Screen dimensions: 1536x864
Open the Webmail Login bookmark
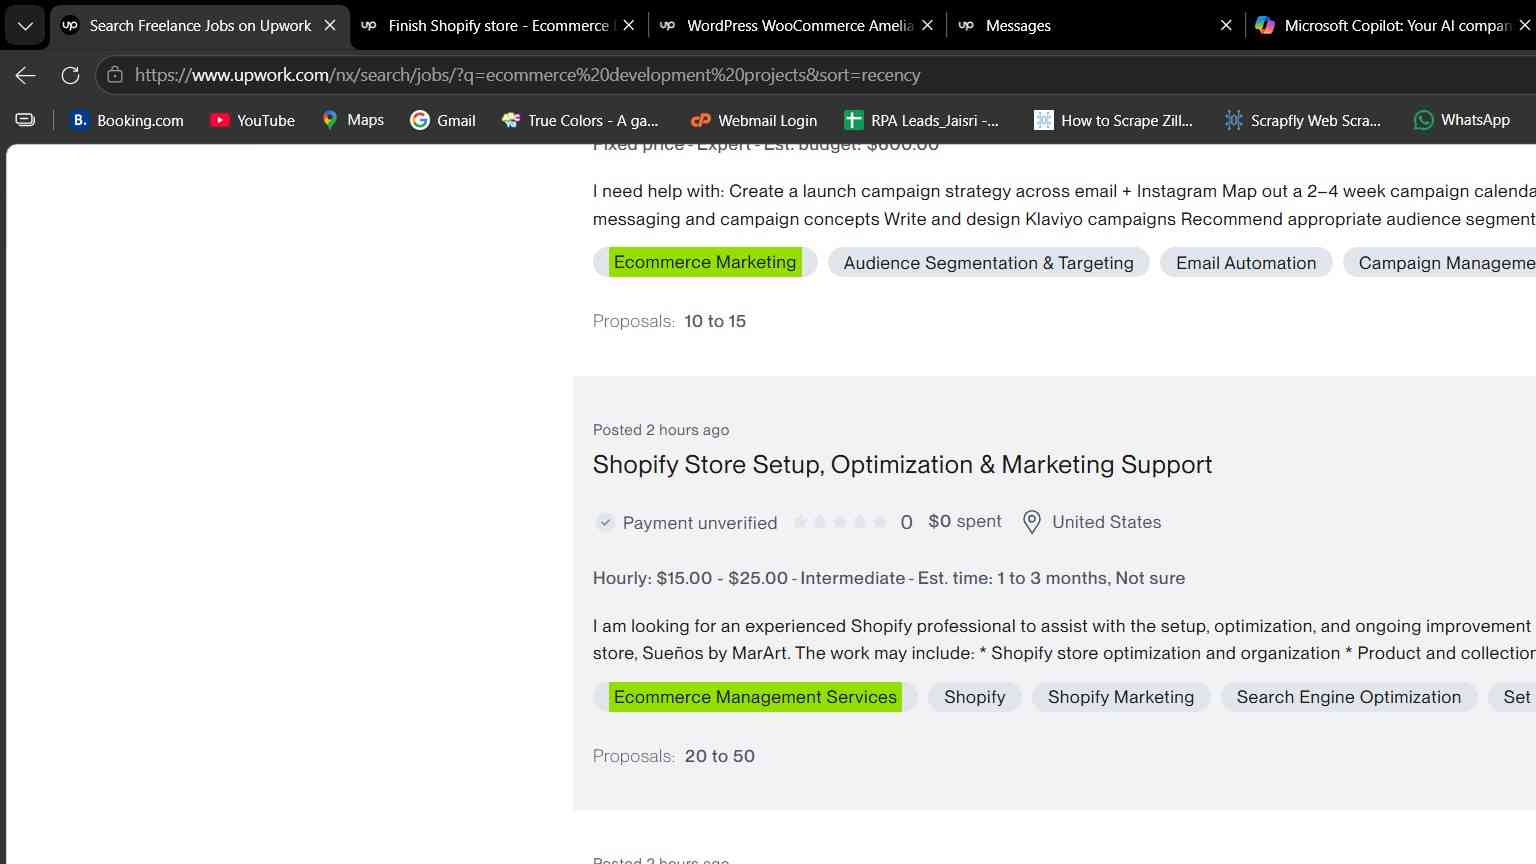pos(754,120)
